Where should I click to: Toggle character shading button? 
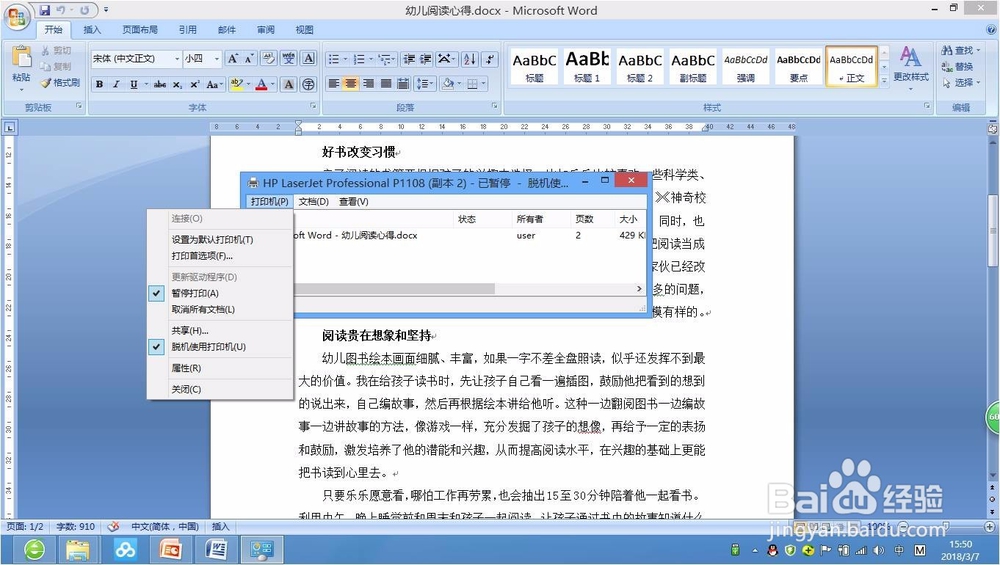click(288, 84)
